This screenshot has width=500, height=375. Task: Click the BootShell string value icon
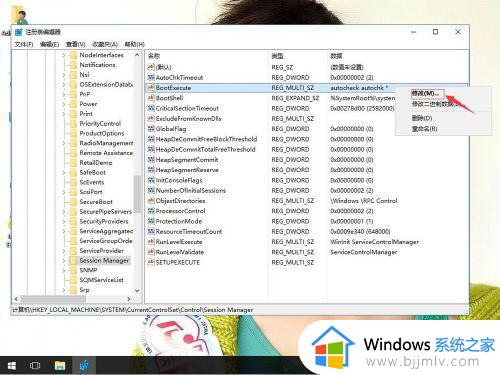[151, 98]
